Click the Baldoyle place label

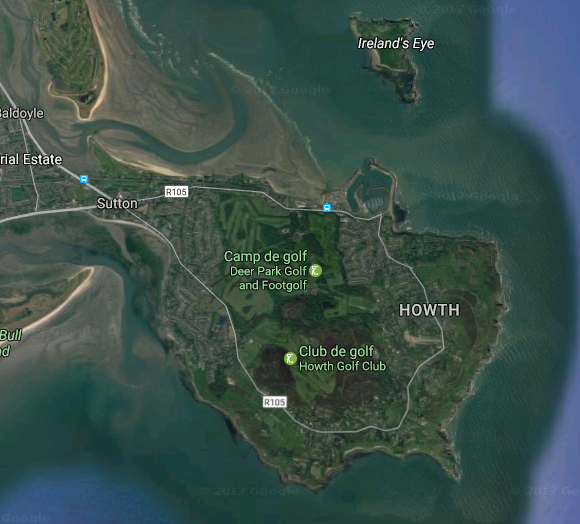coord(21,113)
